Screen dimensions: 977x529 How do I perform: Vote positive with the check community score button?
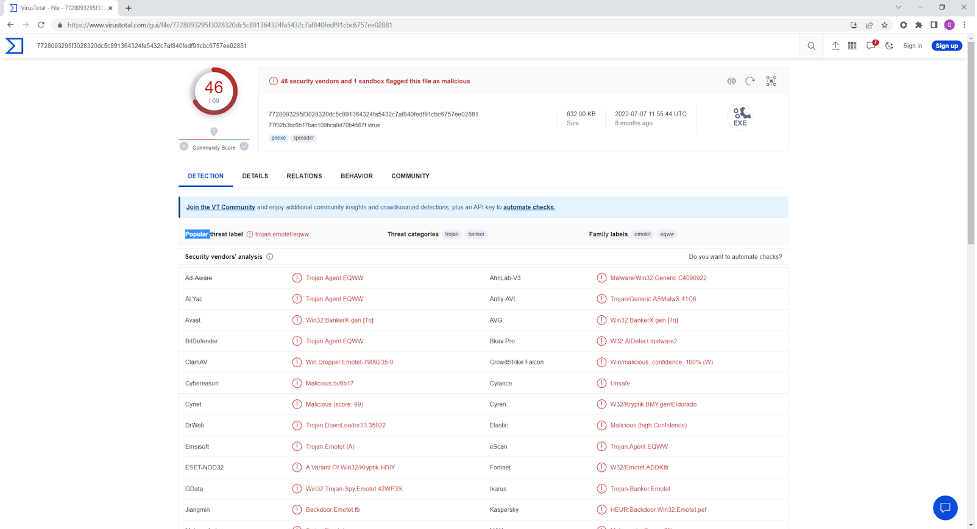coord(244,146)
